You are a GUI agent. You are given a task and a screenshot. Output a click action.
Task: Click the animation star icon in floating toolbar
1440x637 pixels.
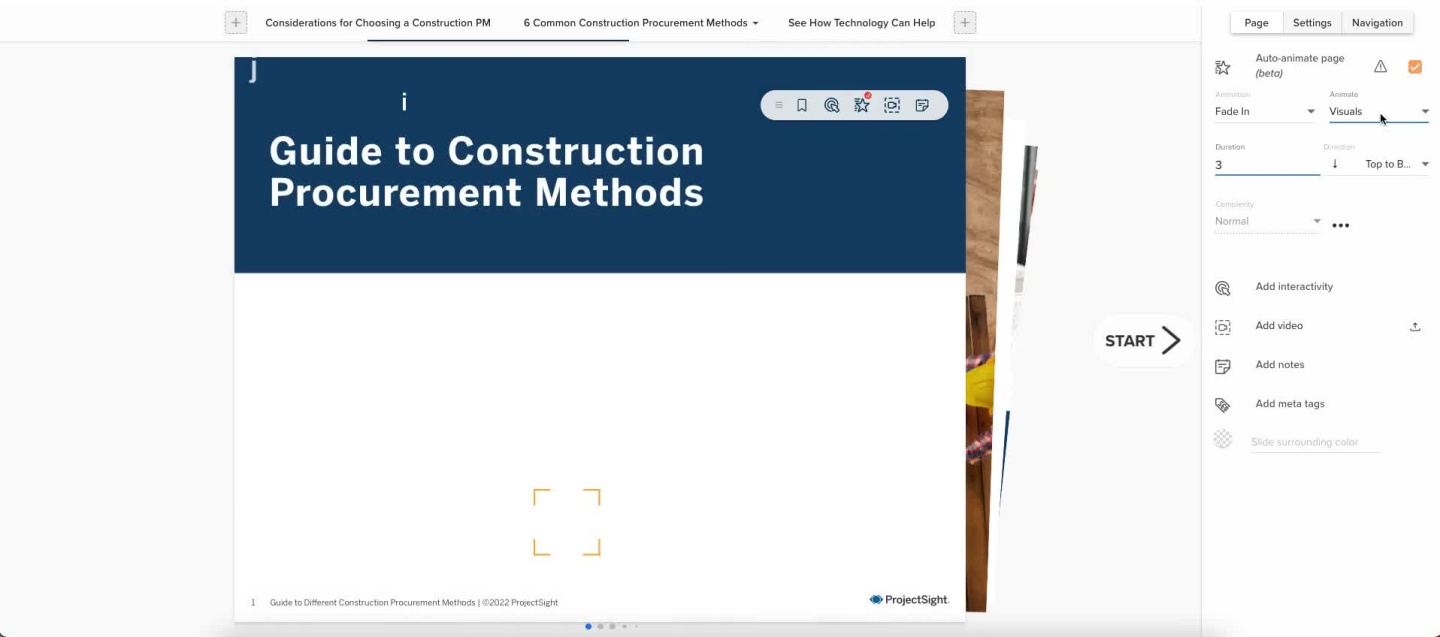pos(861,105)
